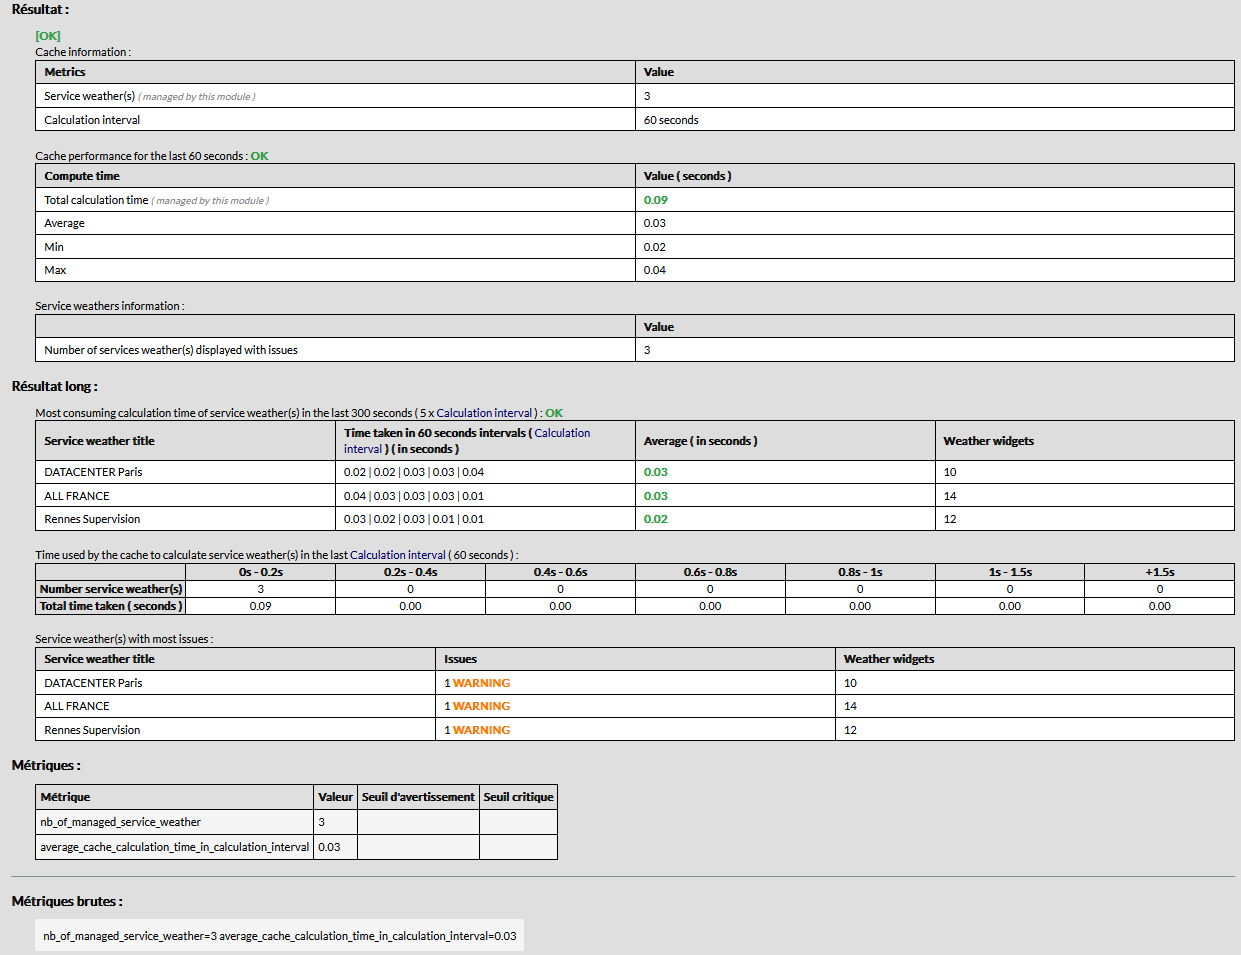
Task: Click the 0s - 0.2s column header
Action: pos(260,572)
